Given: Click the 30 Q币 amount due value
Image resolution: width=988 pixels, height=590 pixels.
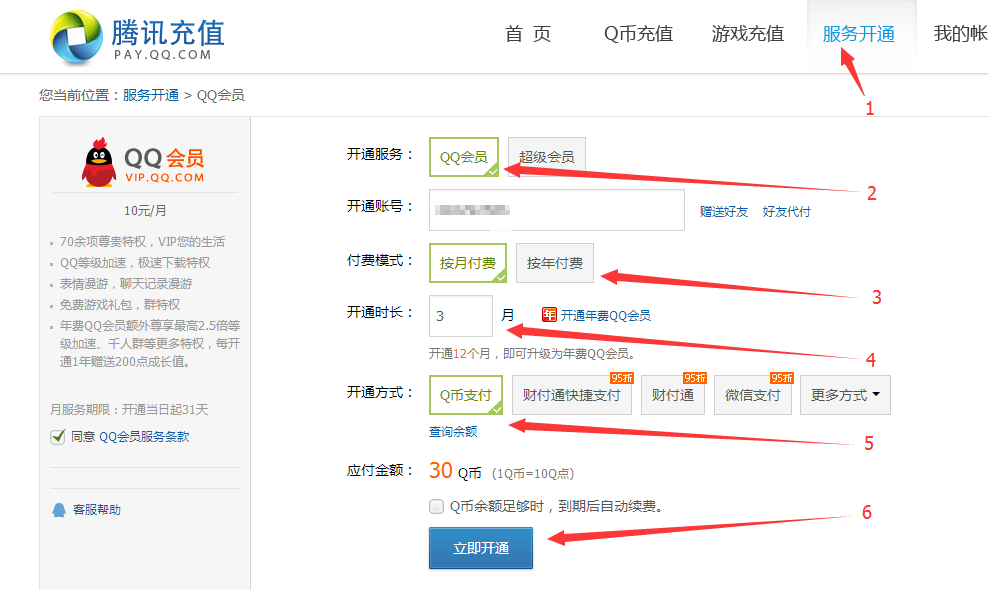Looking at the screenshot, I should [455, 471].
